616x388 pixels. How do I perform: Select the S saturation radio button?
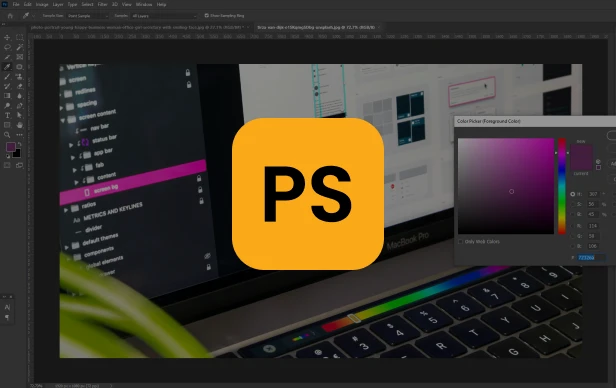[573, 204]
